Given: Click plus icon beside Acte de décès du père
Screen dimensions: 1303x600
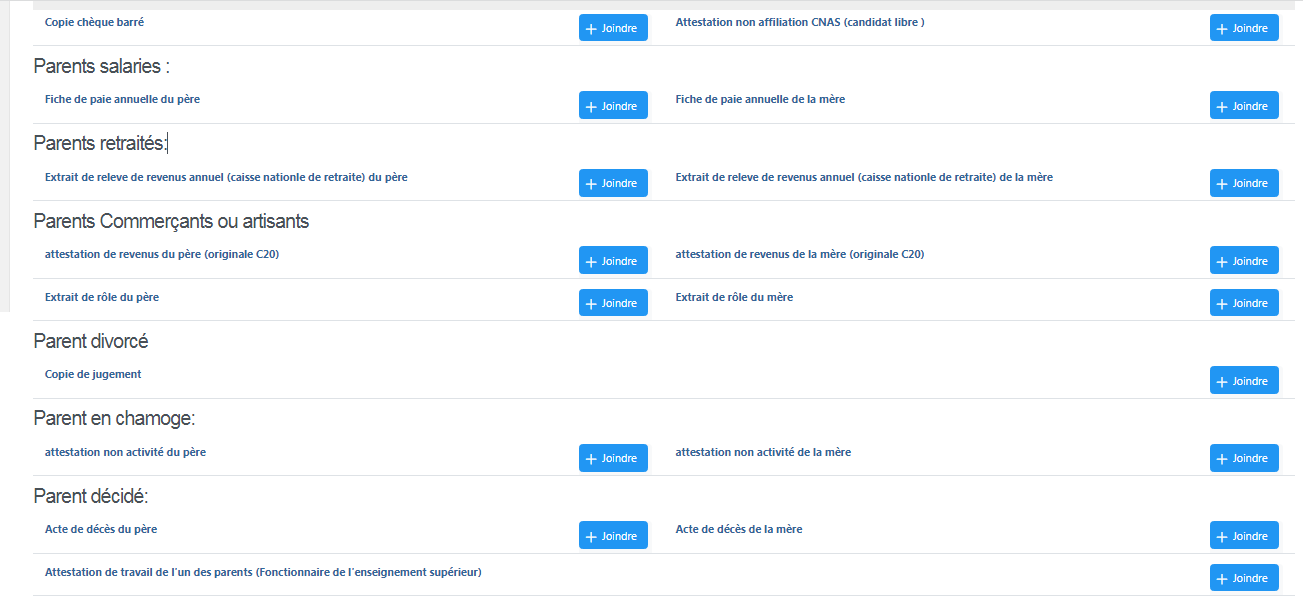Looking at the screenshot, I should (591, 536).
